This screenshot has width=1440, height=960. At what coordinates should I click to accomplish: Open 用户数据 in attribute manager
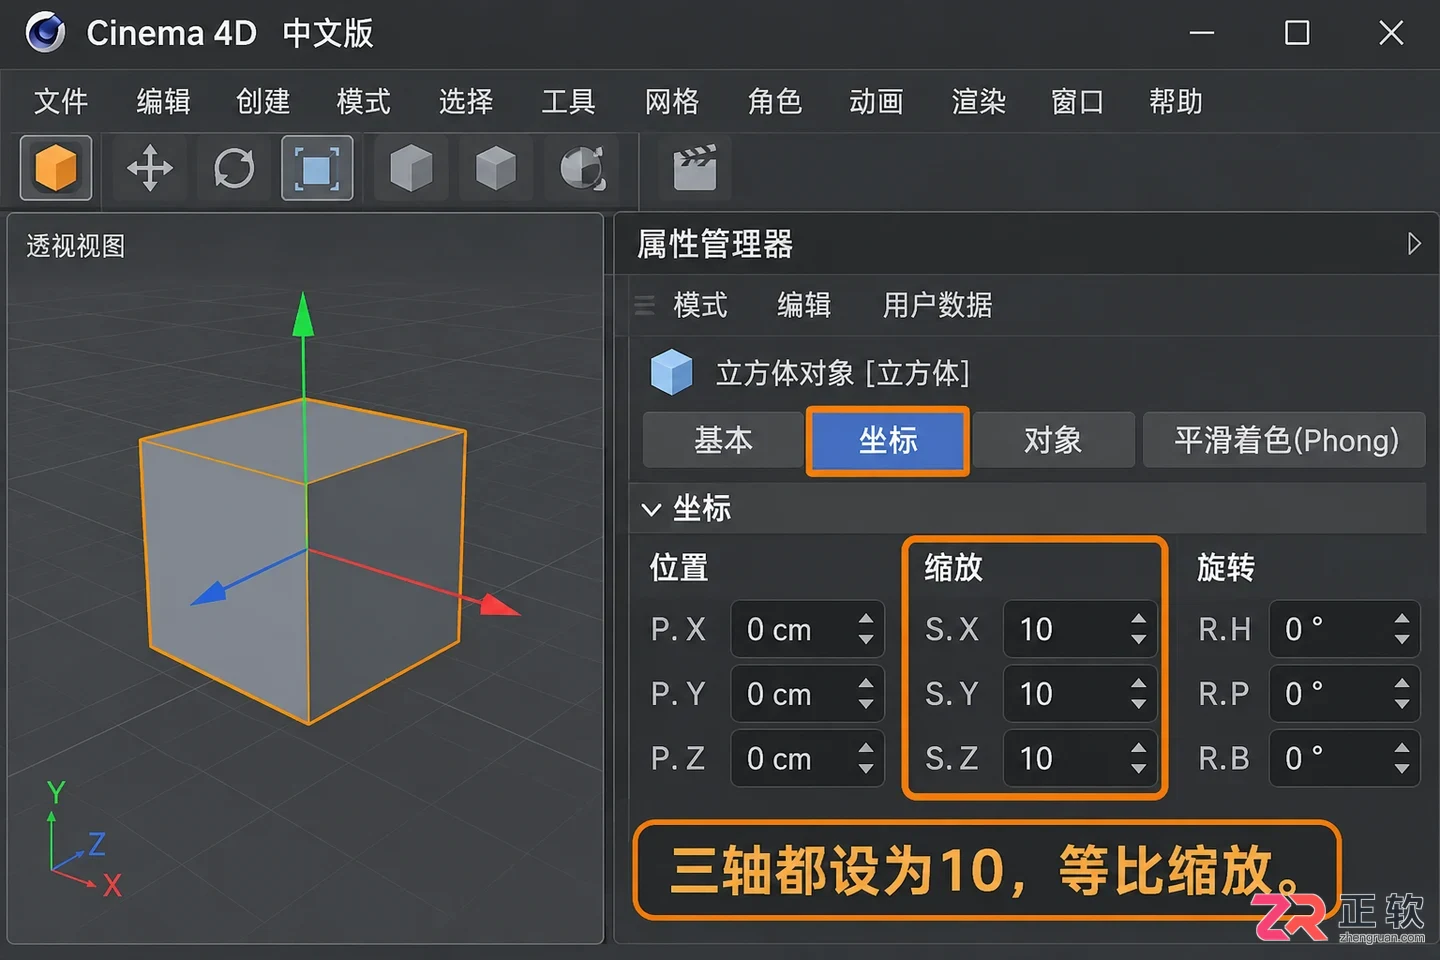click(937, 305)
